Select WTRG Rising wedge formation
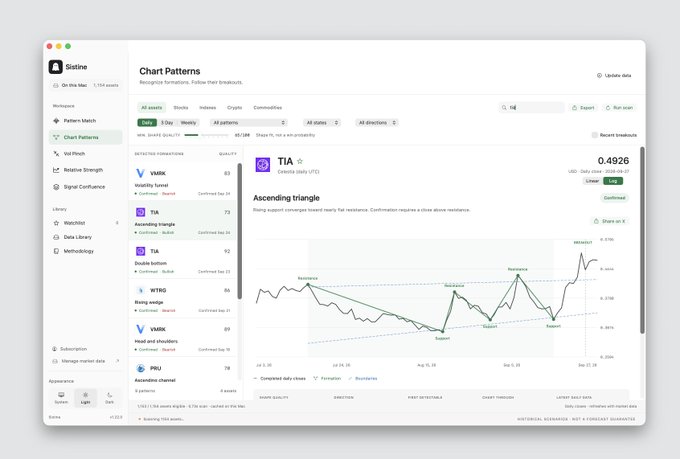 click(x=183, y=298)
